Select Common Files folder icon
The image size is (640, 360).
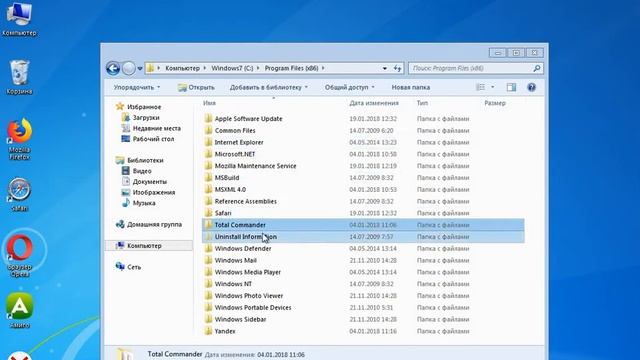click(x=208, y=130)
